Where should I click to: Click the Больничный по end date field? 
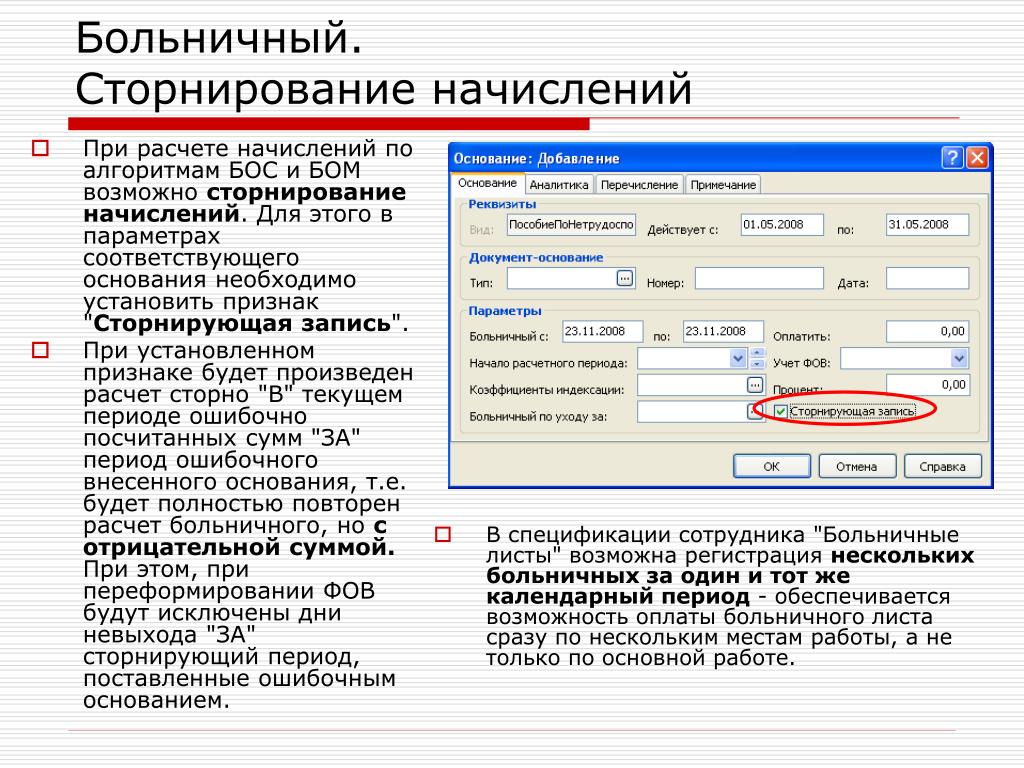(x=724, y=332)
